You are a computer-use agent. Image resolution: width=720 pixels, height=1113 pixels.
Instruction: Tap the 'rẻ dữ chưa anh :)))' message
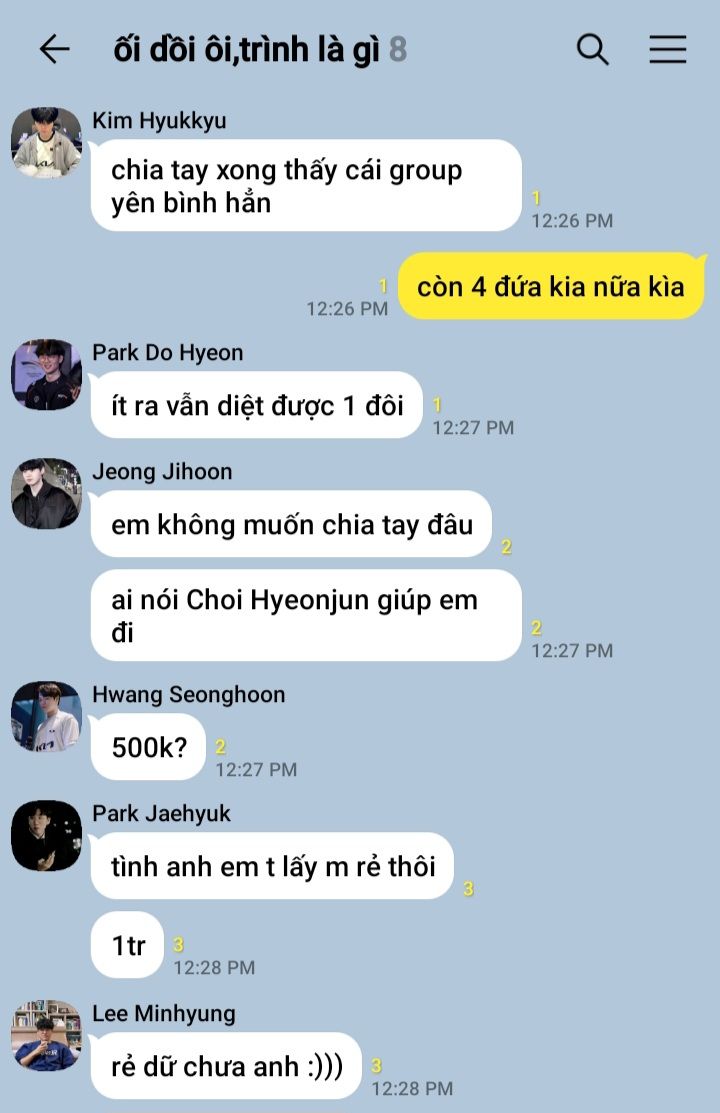[227, 1065]
